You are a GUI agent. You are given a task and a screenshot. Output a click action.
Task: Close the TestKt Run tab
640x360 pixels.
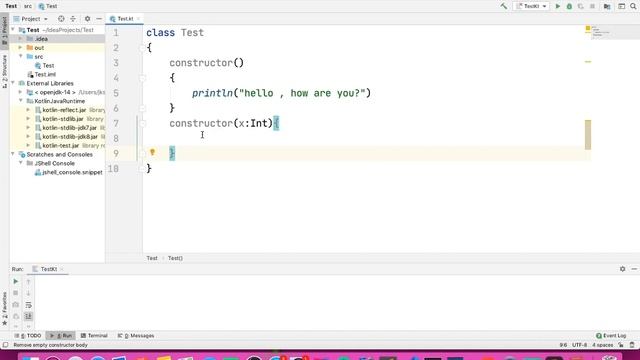[62, 269]
